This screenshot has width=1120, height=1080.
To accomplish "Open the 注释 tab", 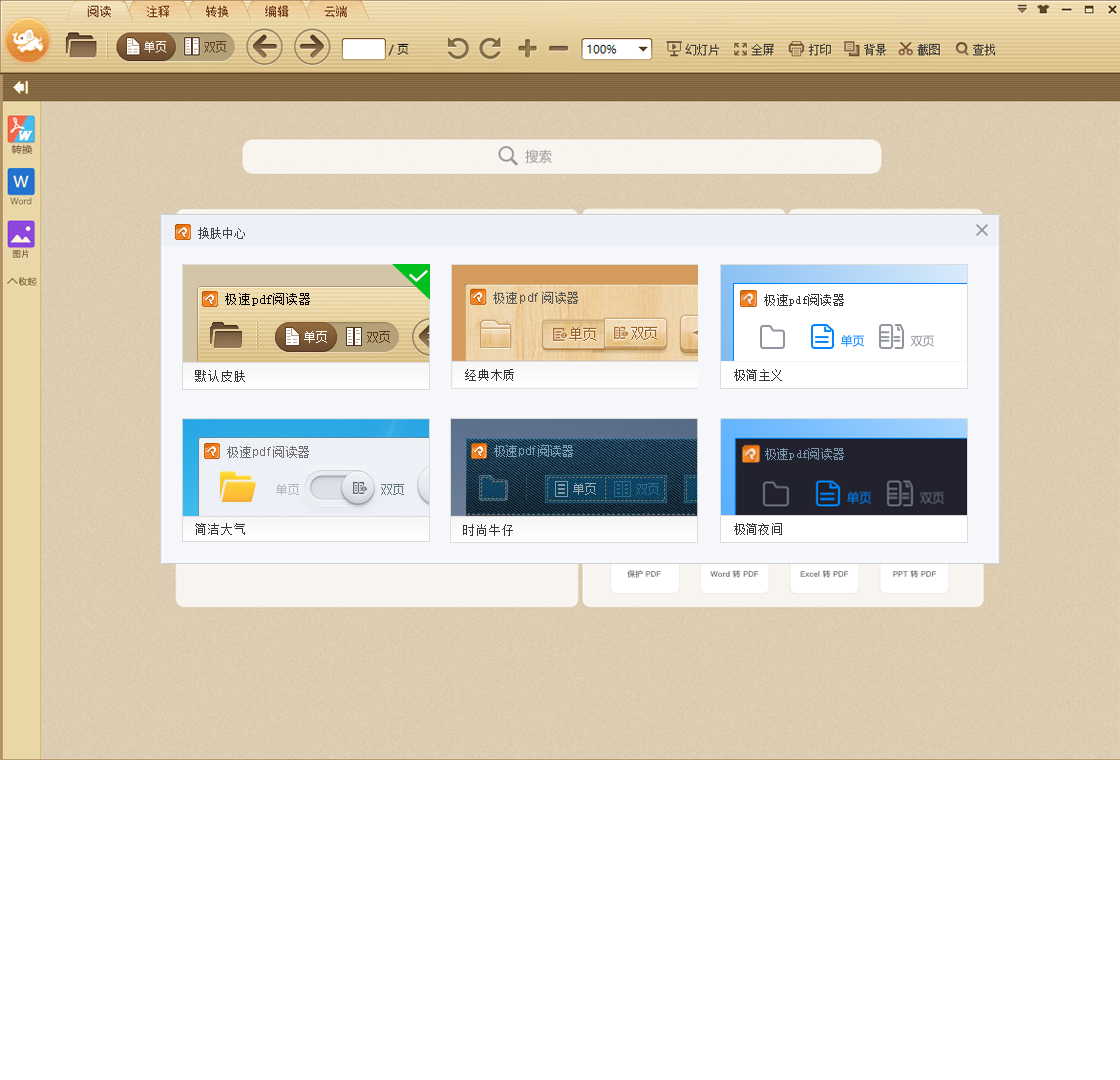I will [158, 11].
